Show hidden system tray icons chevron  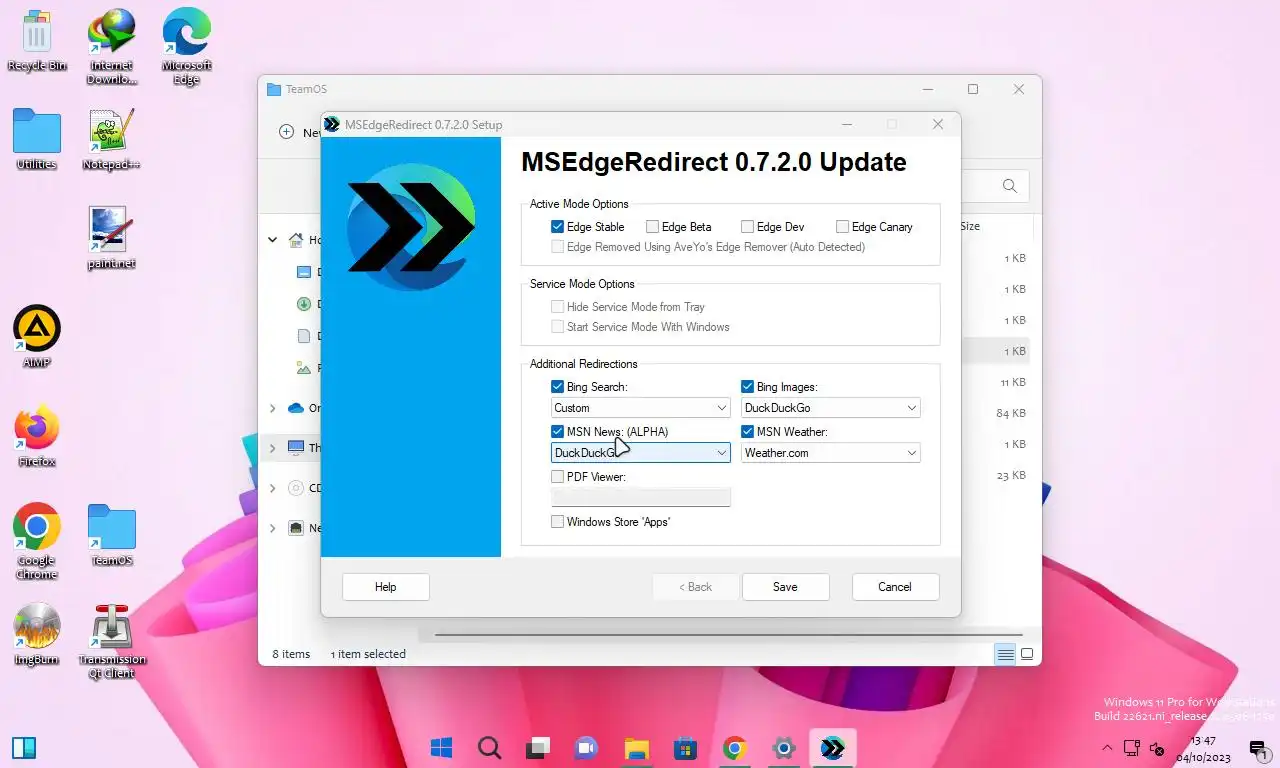click(1107, 748)
